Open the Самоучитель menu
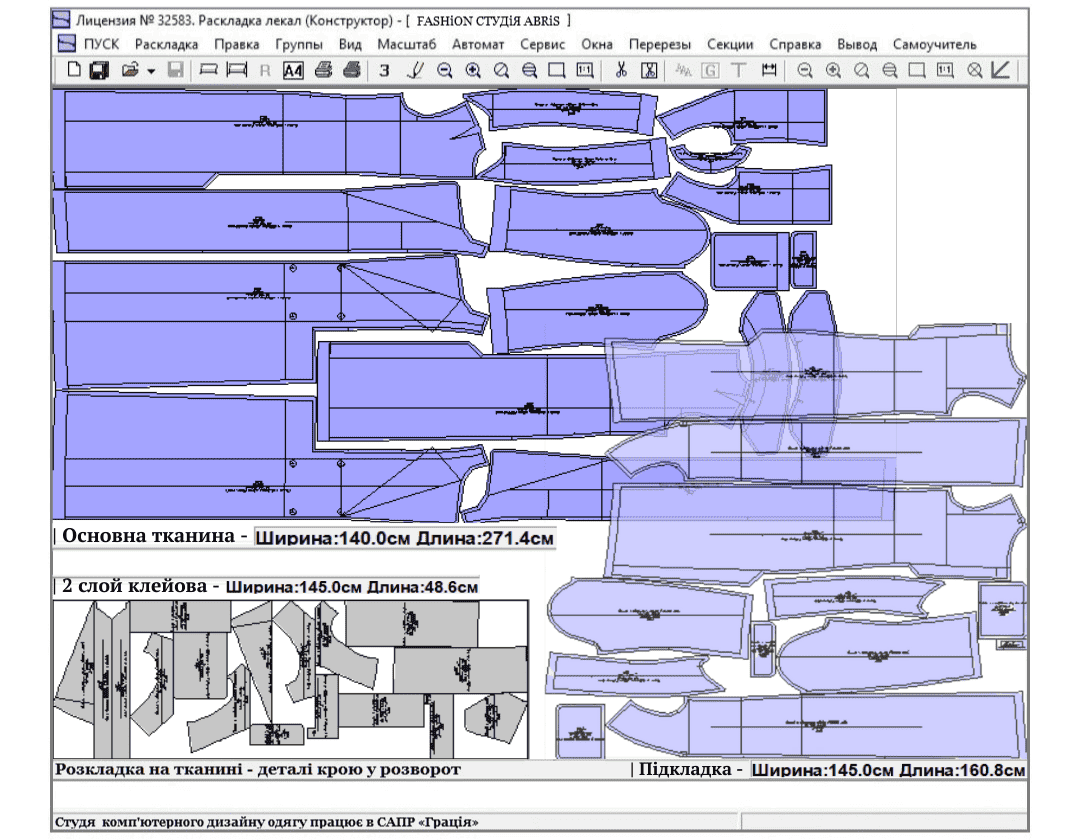The width and height of the screenshot is (1080, 840). click(934, 44)
